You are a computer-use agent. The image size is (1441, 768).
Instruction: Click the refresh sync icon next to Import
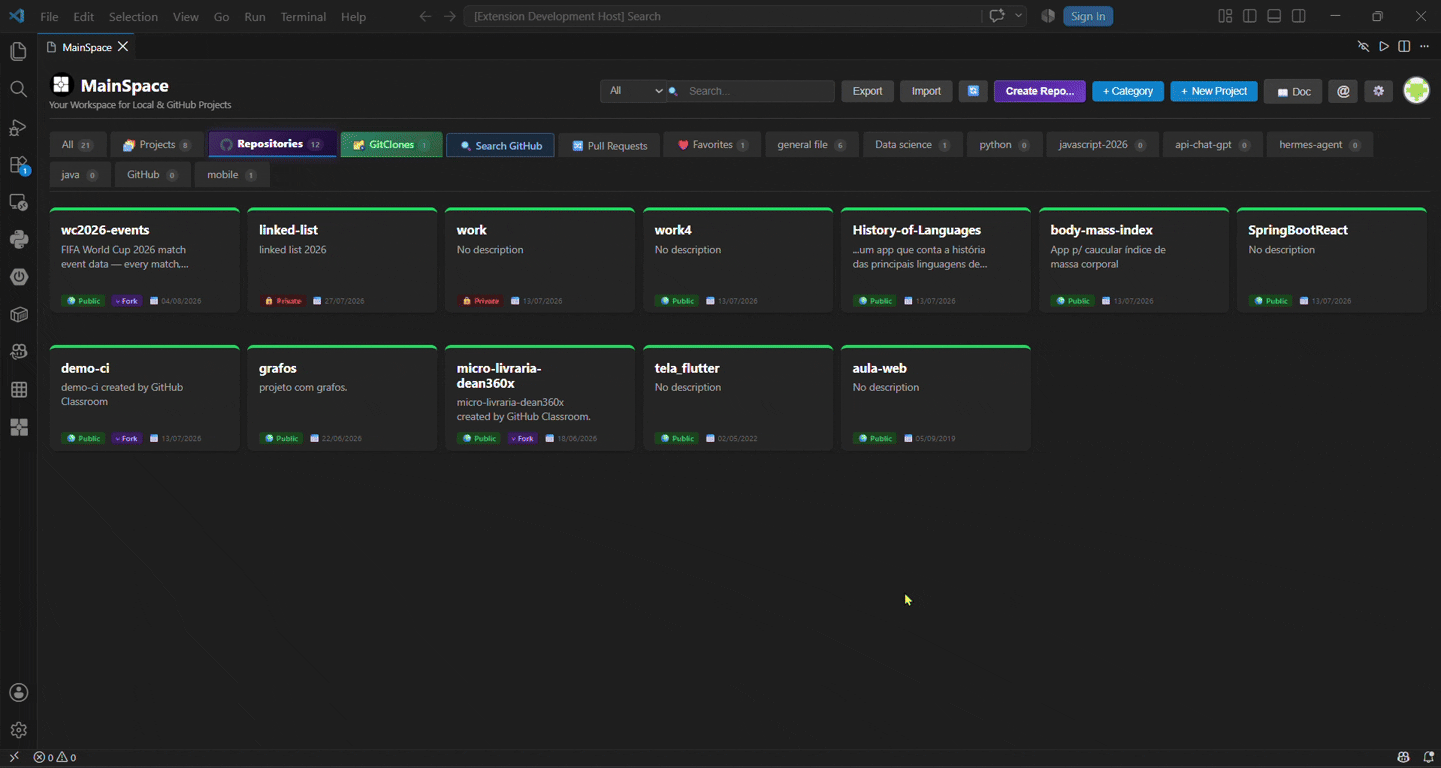coord(973,91)
